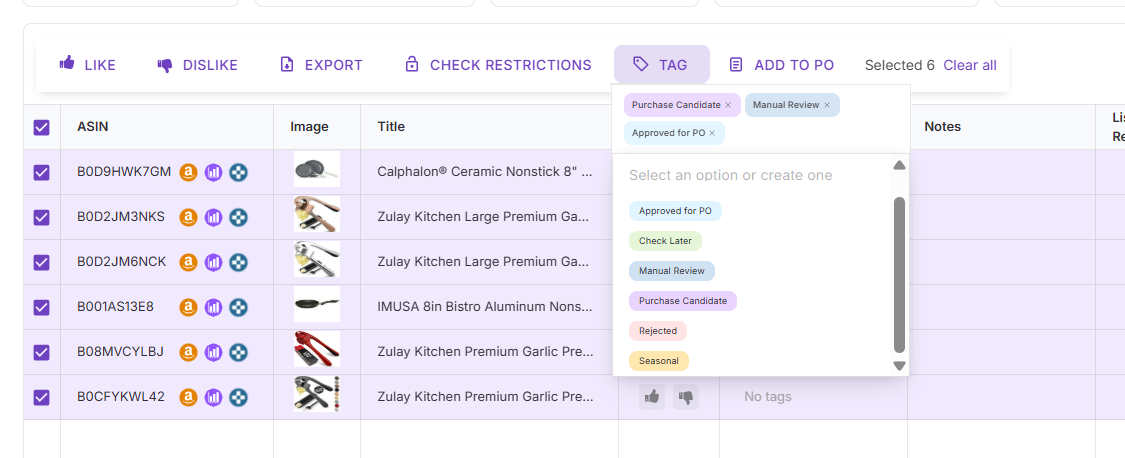Viewport: 1125px width, 458px height.
Task: Toggle the TAG dropdown button
Action: coord(662,65)
